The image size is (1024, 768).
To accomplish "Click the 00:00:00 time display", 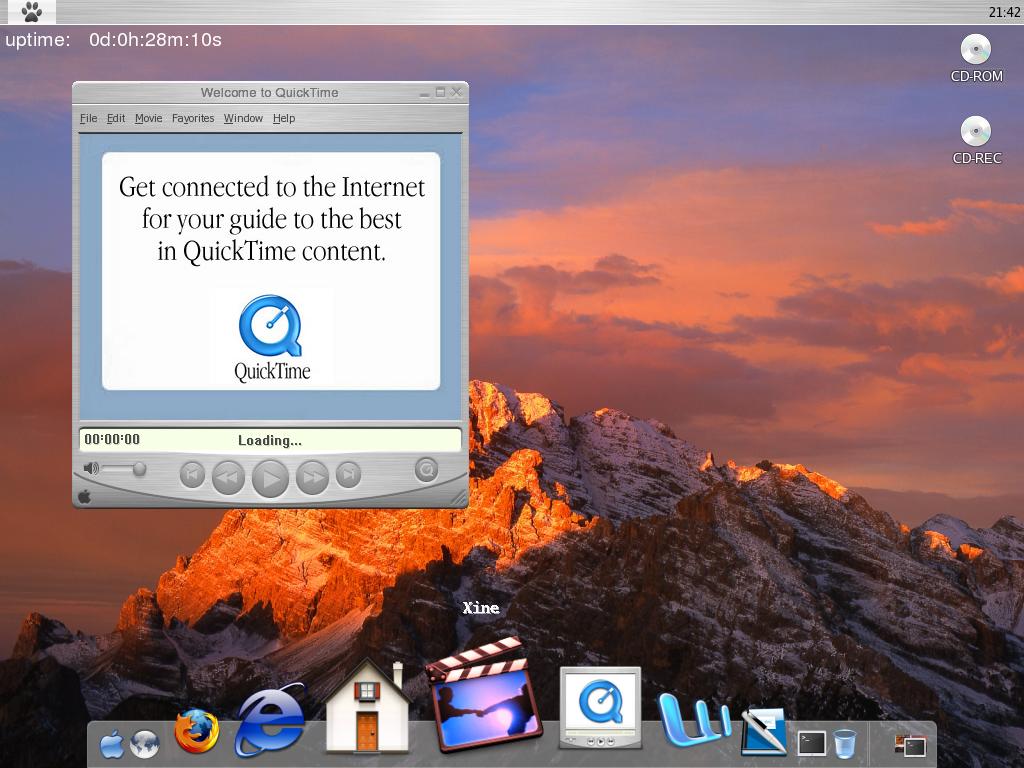I will [112, 440].
